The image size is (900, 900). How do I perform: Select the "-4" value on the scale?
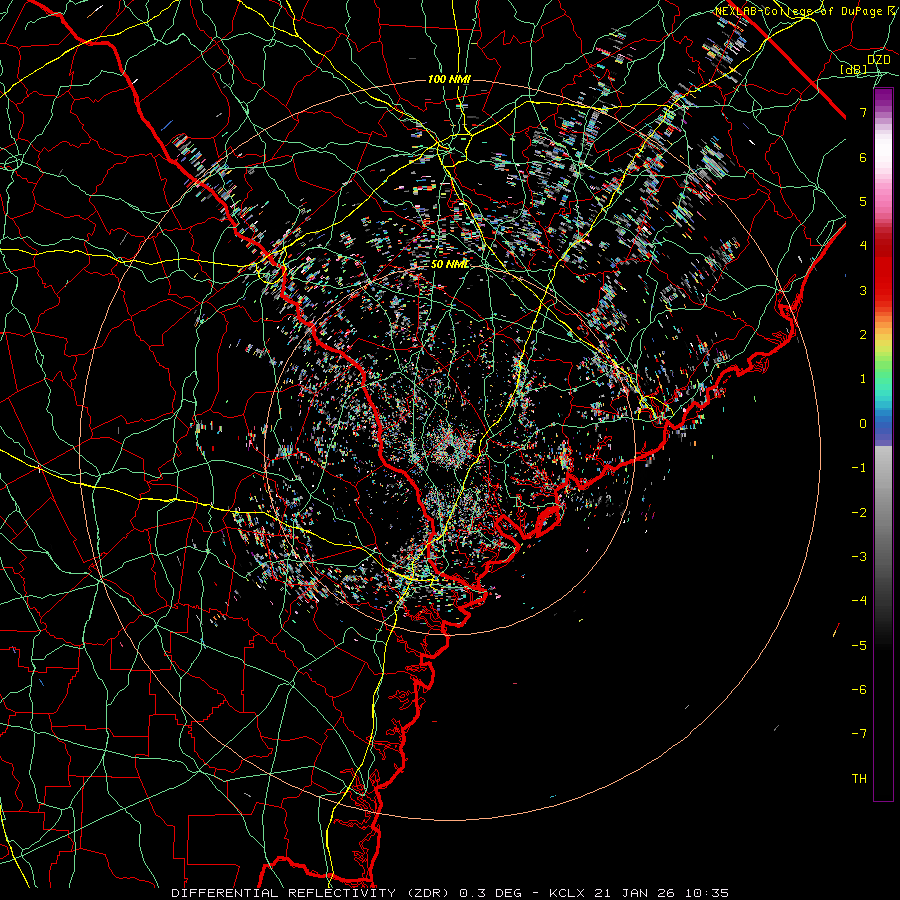click(859, 601)
